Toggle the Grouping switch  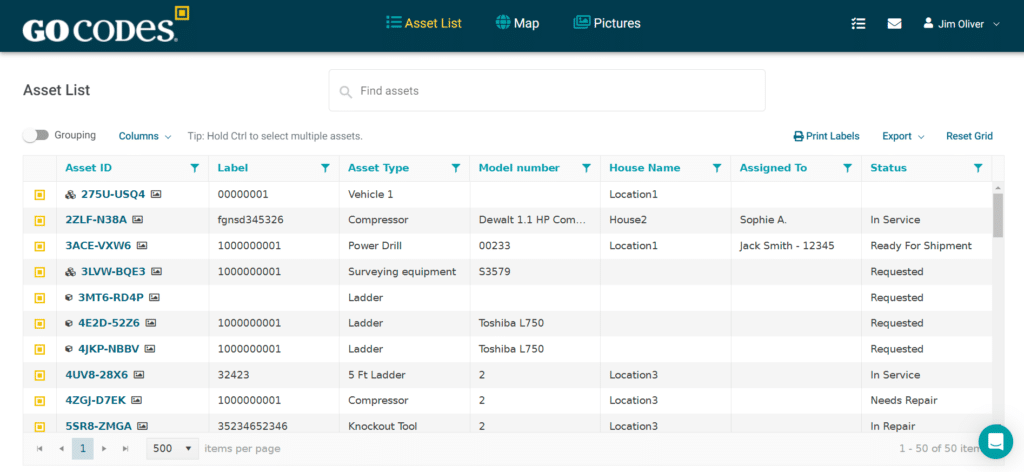36,136
